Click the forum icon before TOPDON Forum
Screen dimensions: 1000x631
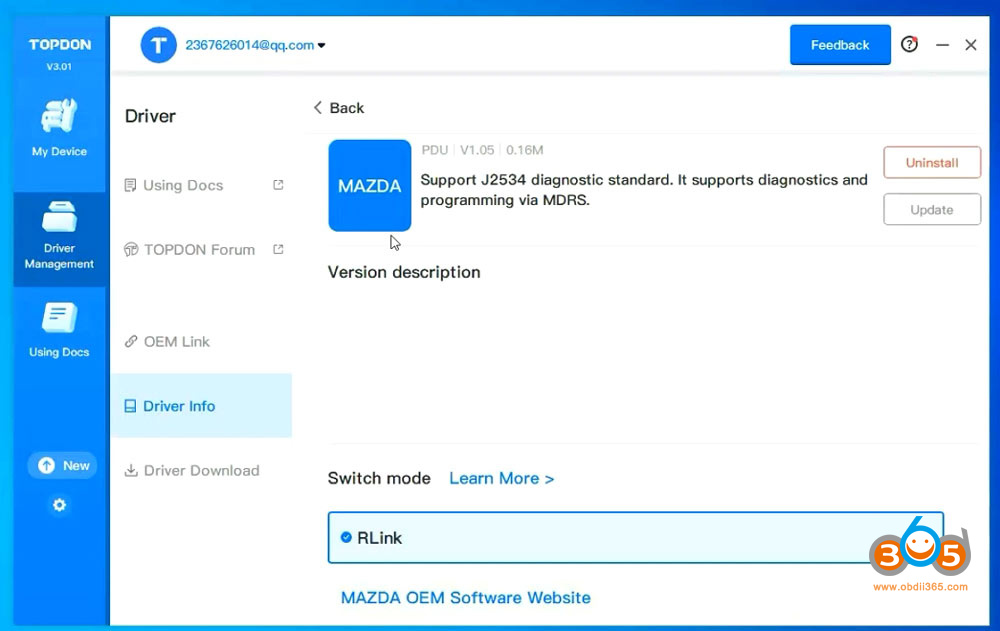coord(131,249)
